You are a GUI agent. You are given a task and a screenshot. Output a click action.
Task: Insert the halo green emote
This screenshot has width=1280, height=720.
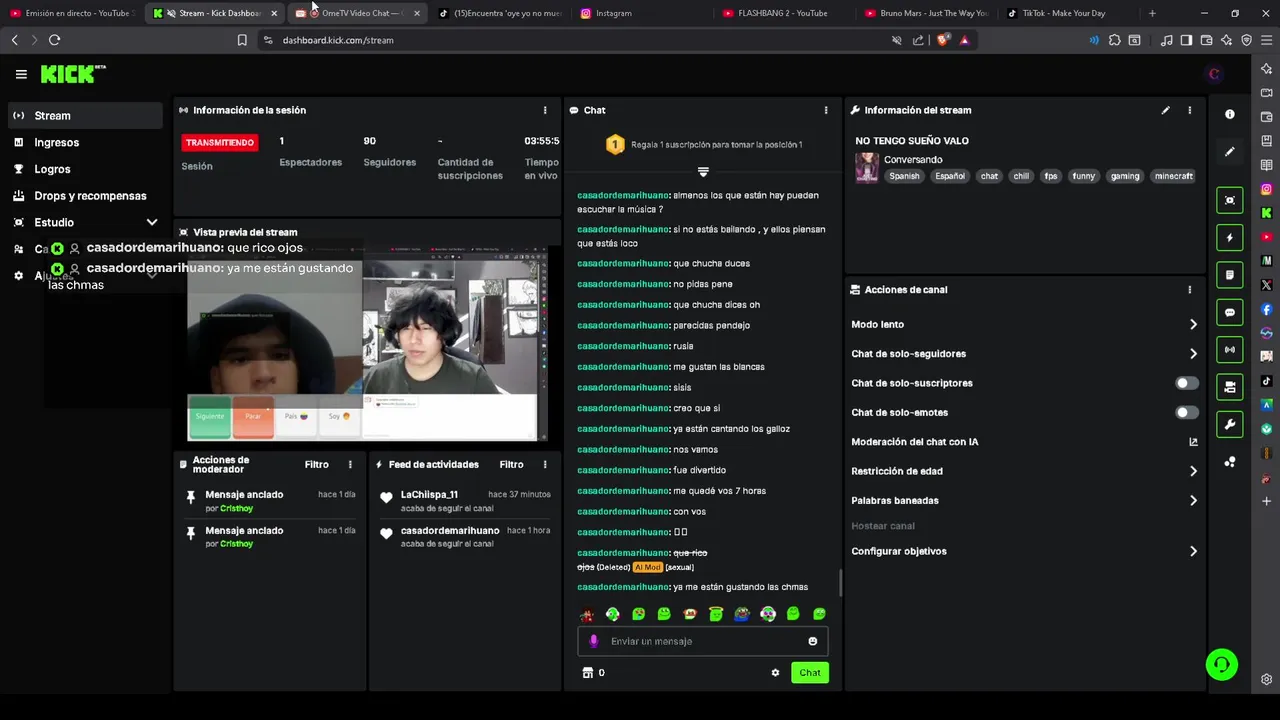click(716, 614)
